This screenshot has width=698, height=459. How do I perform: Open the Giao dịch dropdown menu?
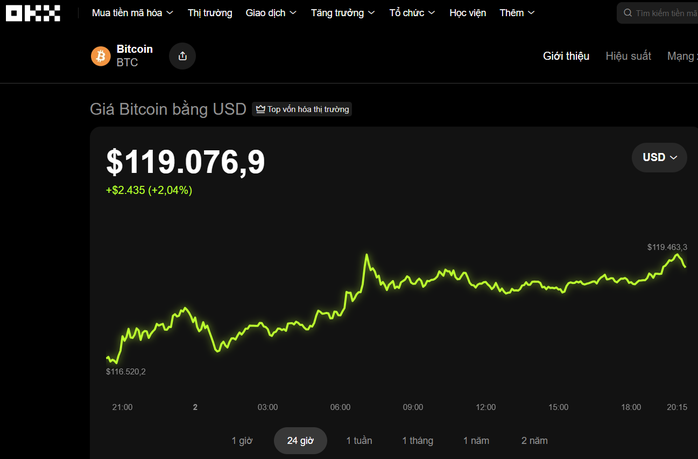[x=270, y=13]
